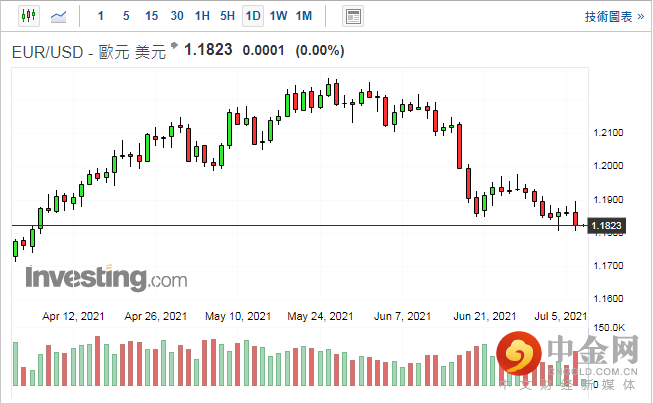The image size is (653, 403).
Task: Switch to the 5 minute timeframe
Action: click(x=125, y=16)
